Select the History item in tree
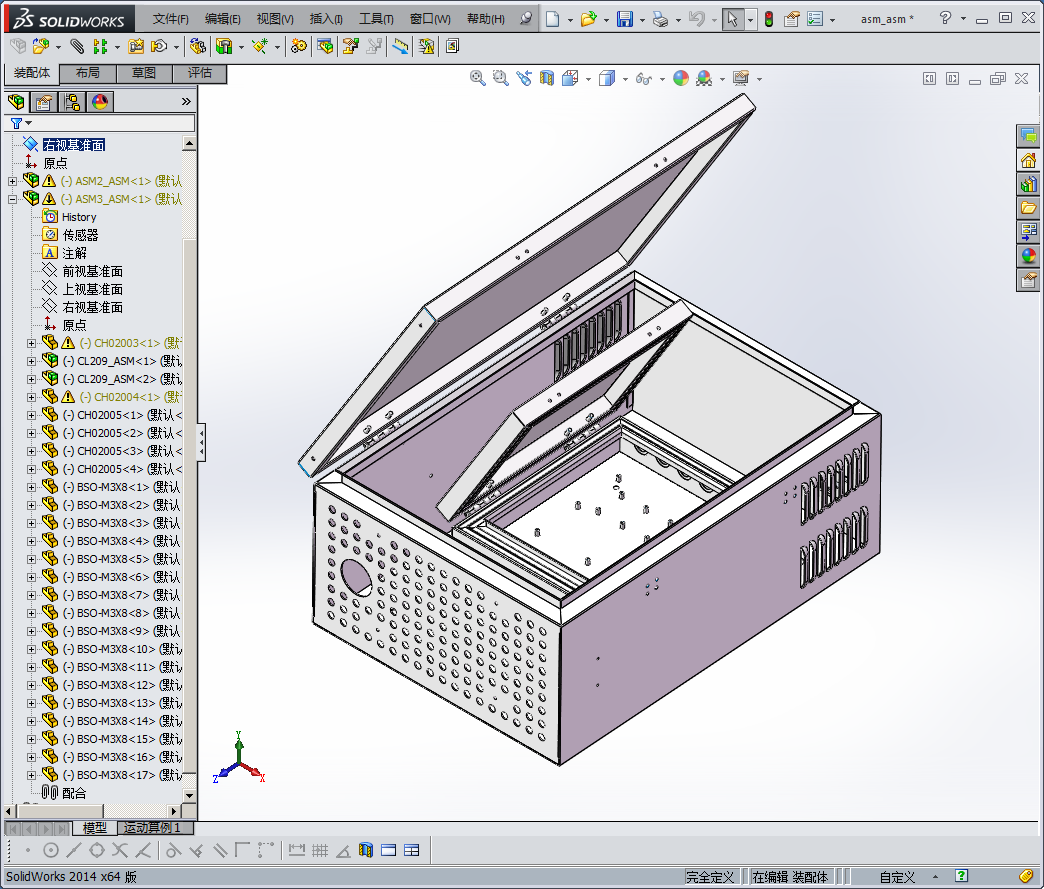Screen dimensions: 1044x889 [79, 217]
